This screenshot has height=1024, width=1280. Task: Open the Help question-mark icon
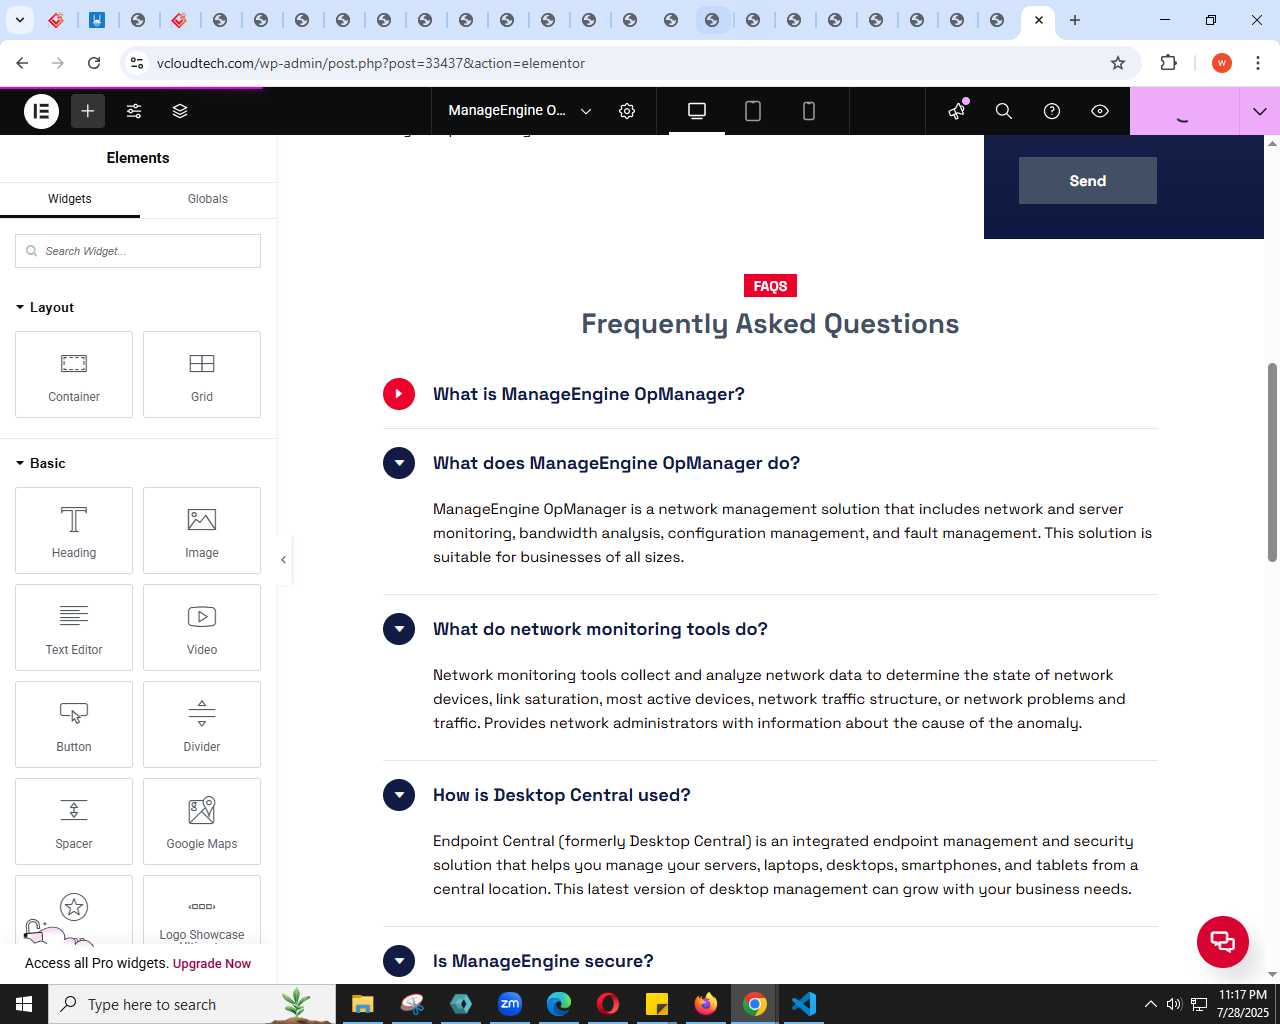point(1052,111)
